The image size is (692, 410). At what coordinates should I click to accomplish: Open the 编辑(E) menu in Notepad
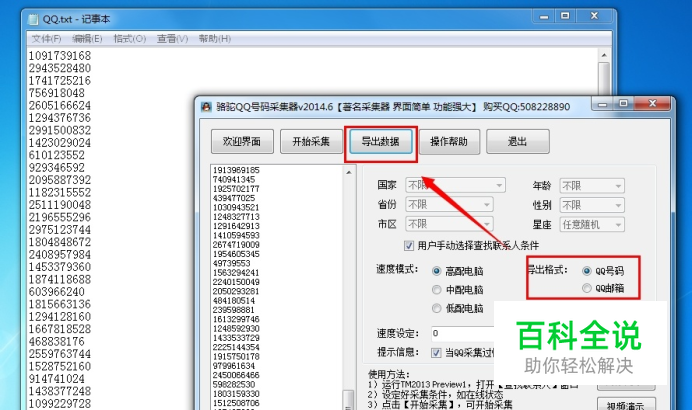click(87, 39)
